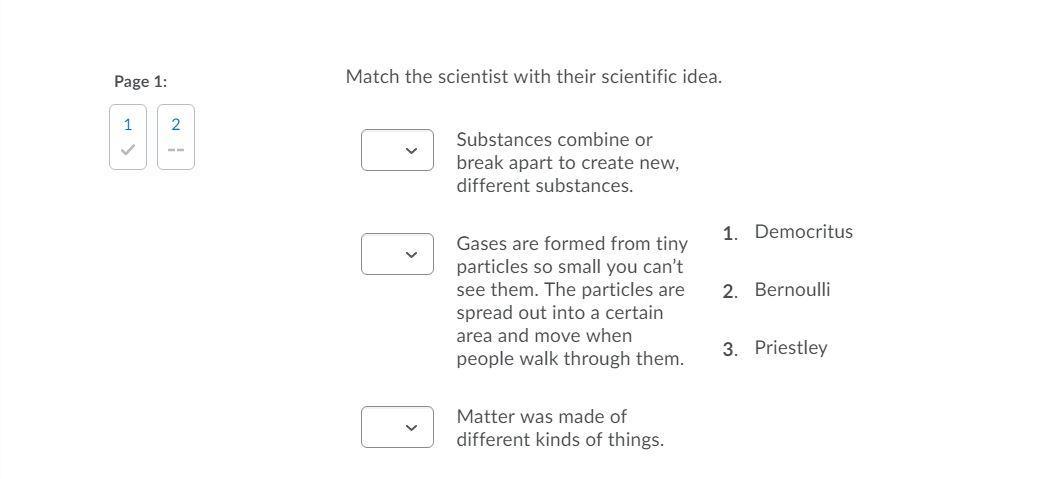Click the 'Gases are formed from tiny particles' statement

tap(571, 301)
